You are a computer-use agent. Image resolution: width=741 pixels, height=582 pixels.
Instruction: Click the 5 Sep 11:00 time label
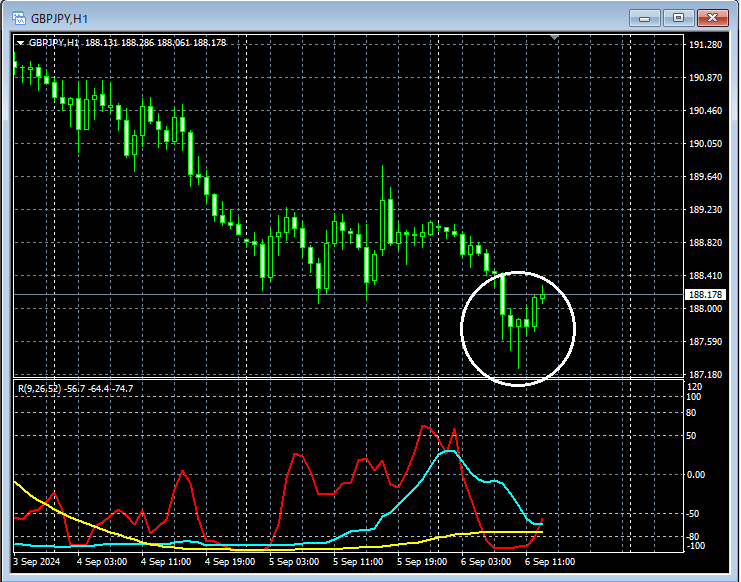(358, 562)
